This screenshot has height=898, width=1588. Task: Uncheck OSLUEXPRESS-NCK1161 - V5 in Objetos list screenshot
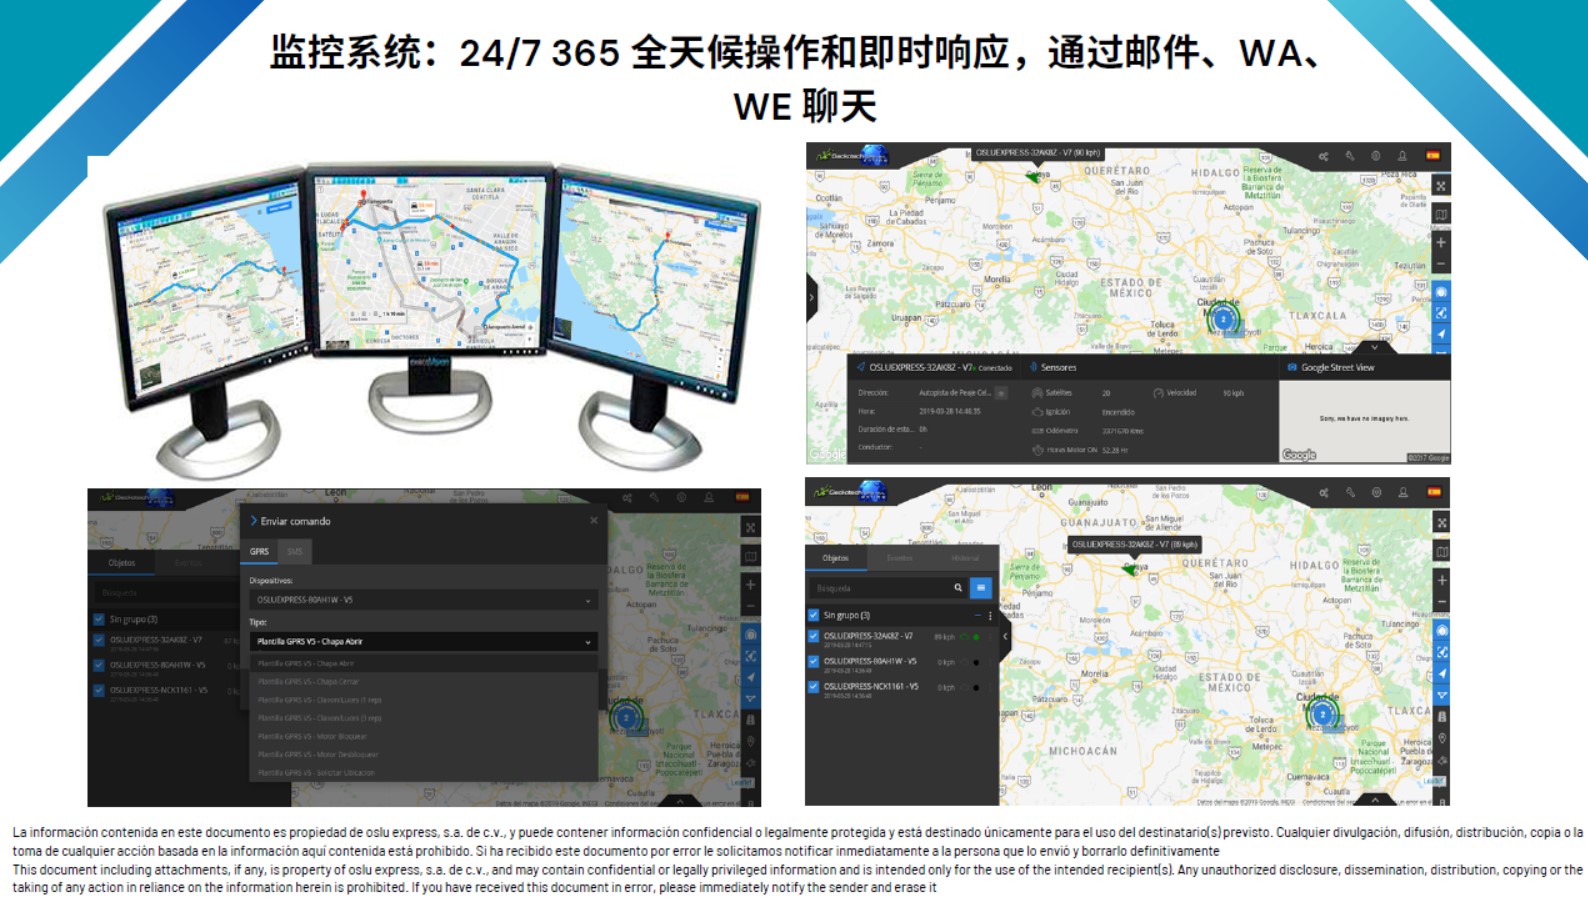[813, 687]
